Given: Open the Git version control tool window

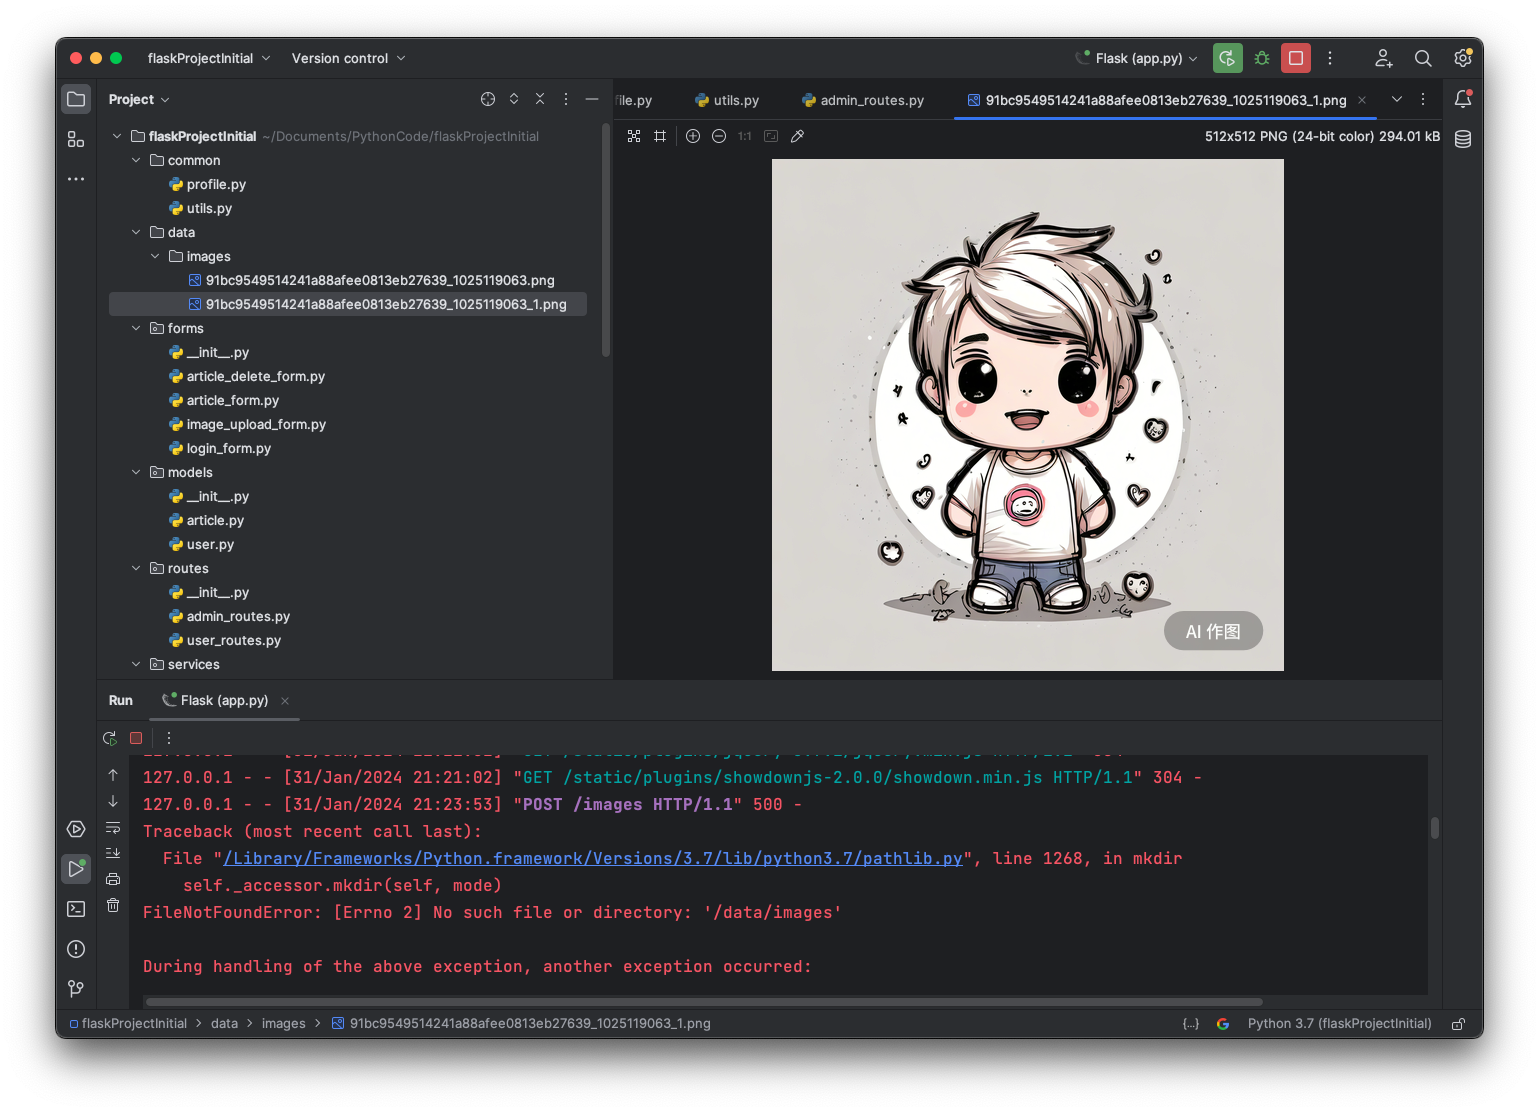Looking at the screenshot, I should [x=76, y=989].
